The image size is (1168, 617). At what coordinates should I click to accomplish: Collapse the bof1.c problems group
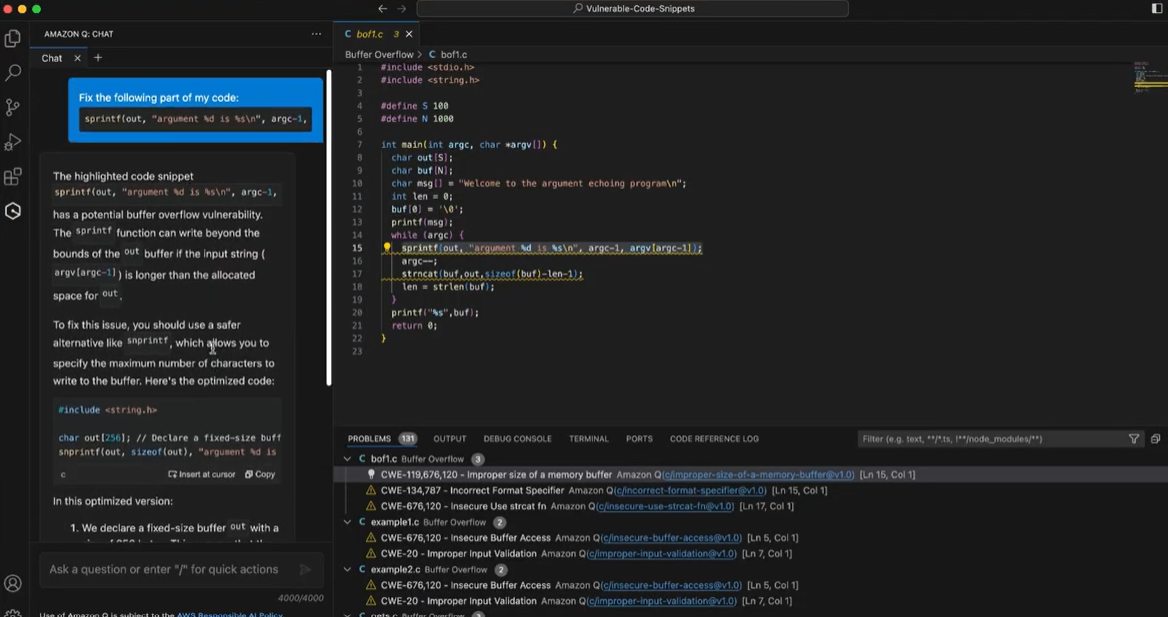click(348, 459)
